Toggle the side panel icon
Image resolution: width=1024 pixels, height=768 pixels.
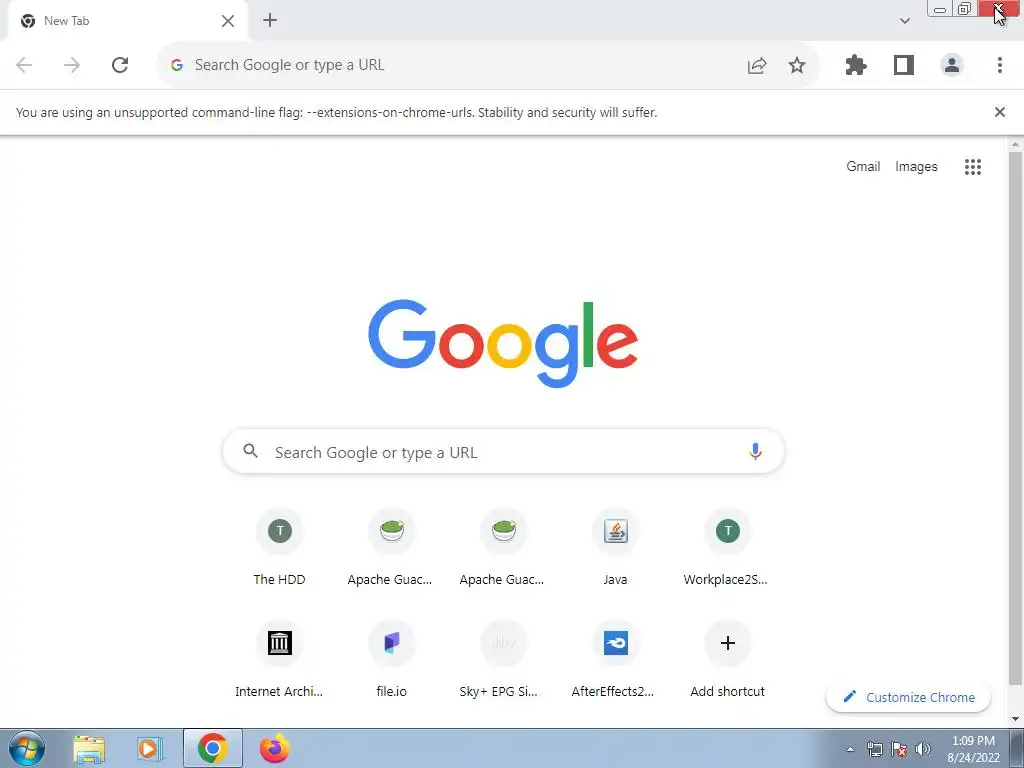[903, 65]
